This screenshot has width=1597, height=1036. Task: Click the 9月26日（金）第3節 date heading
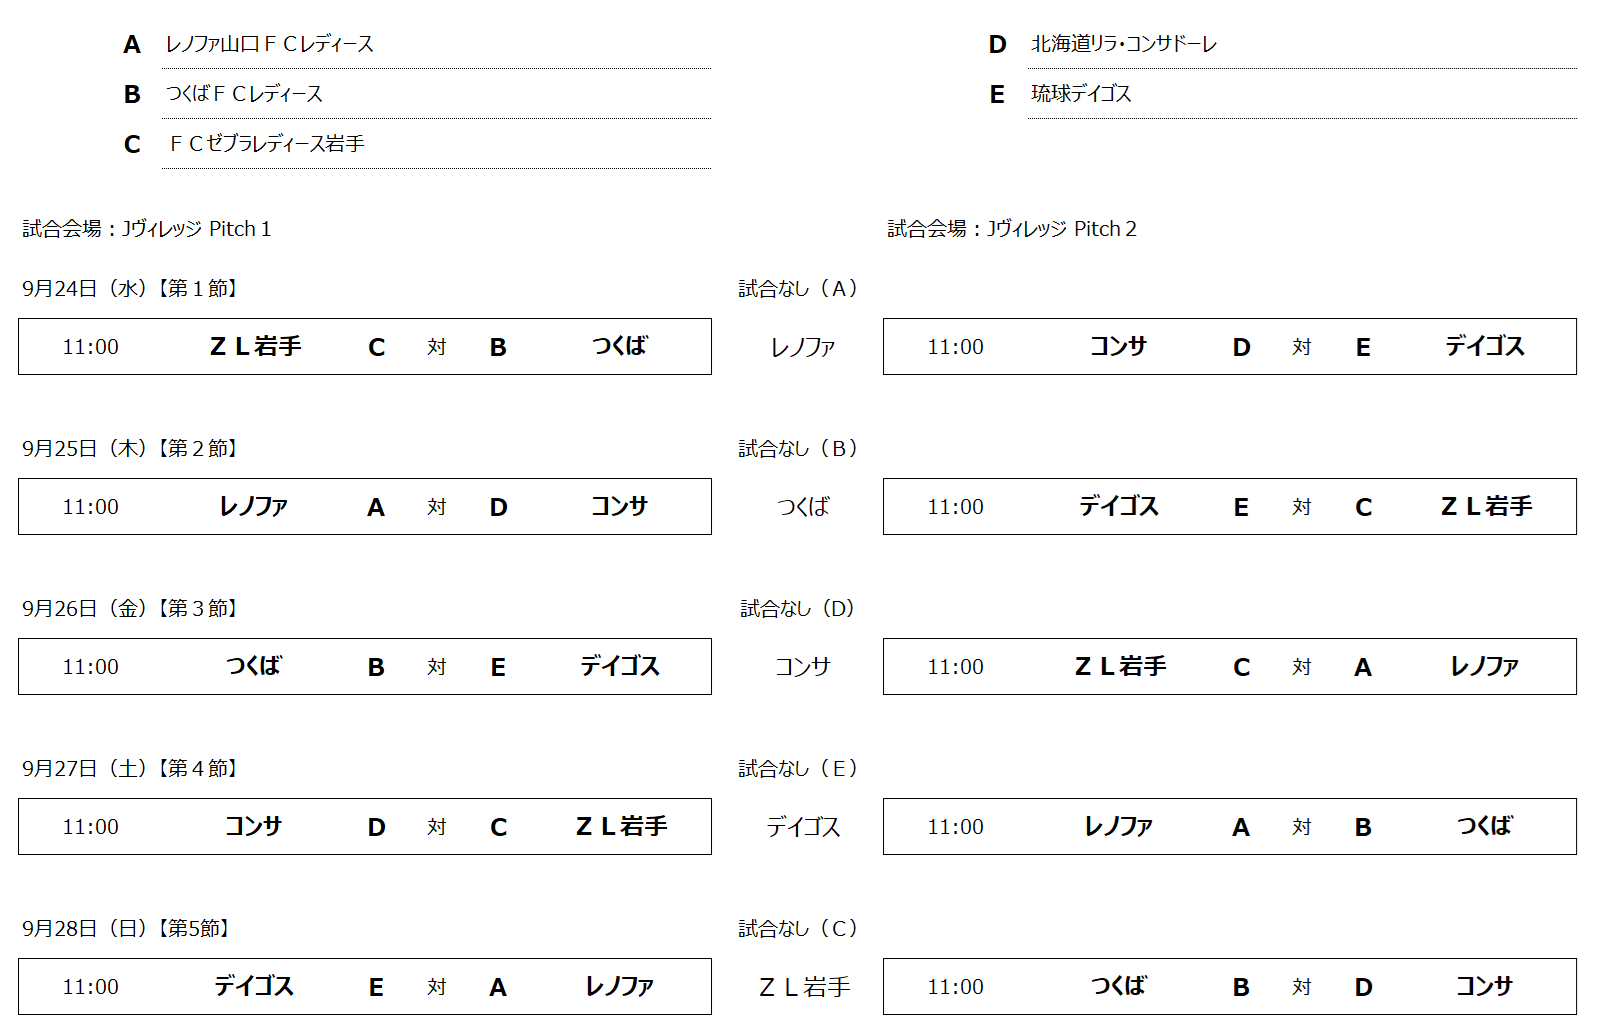[x=132, y=609]
